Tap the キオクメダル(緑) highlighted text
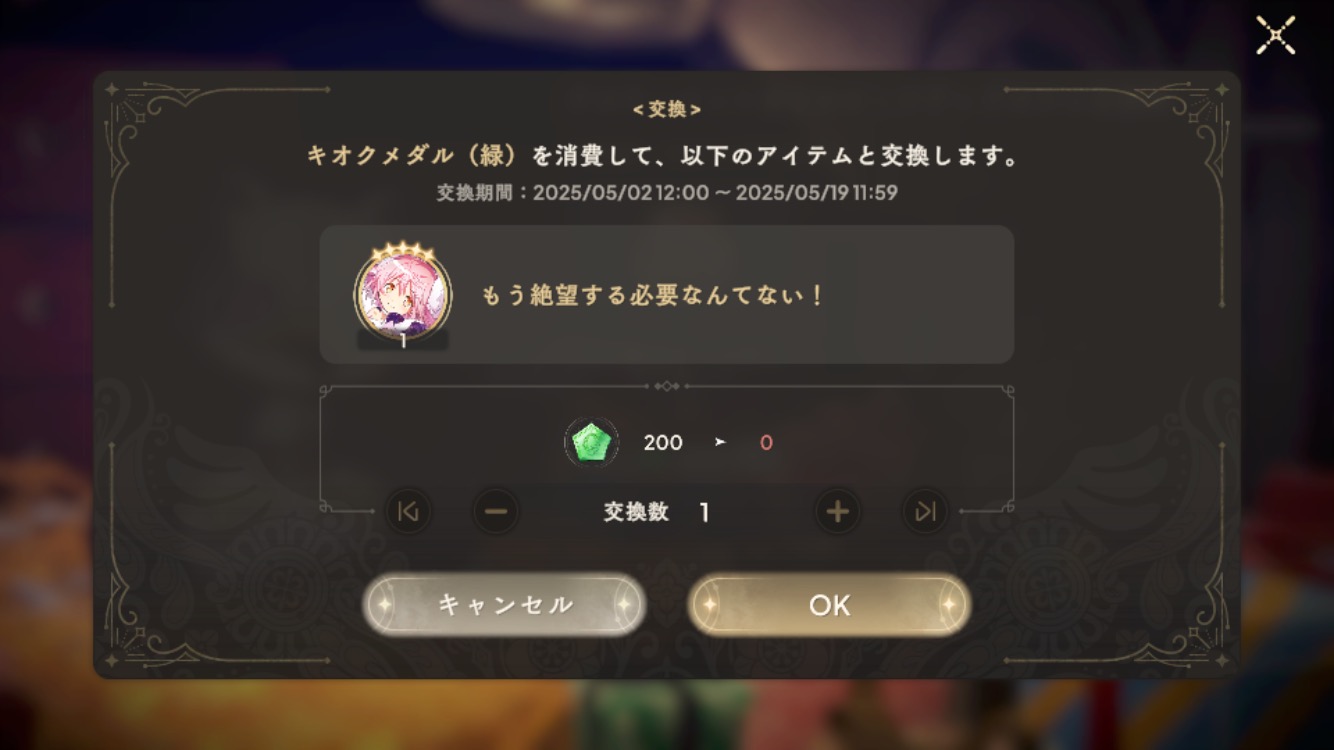 click(415, 157)
